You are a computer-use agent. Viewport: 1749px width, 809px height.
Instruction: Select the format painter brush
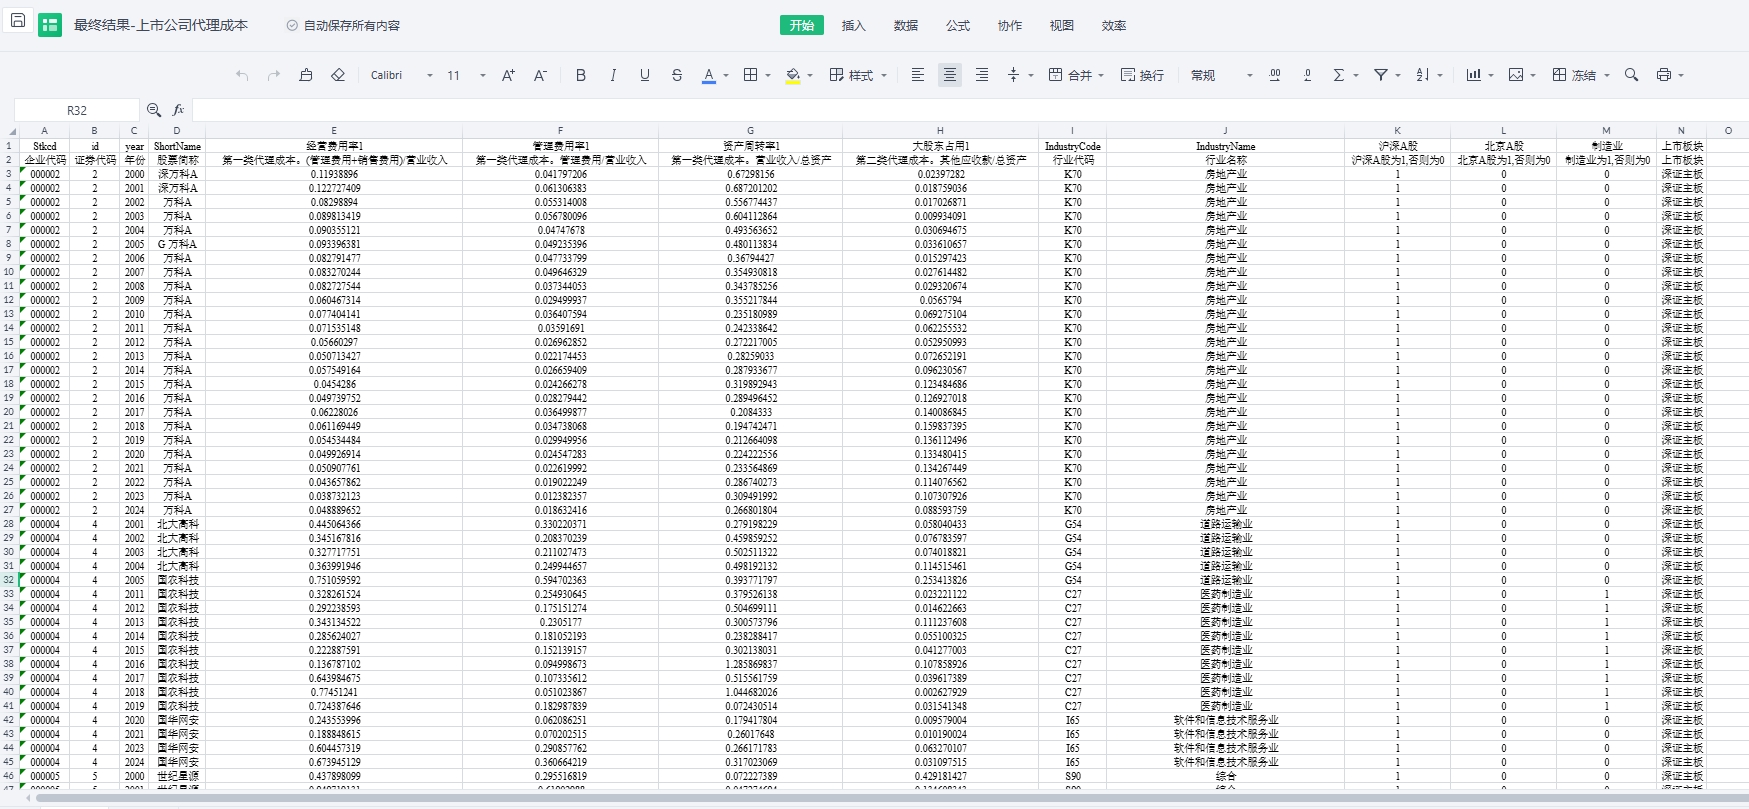point(306,75)
